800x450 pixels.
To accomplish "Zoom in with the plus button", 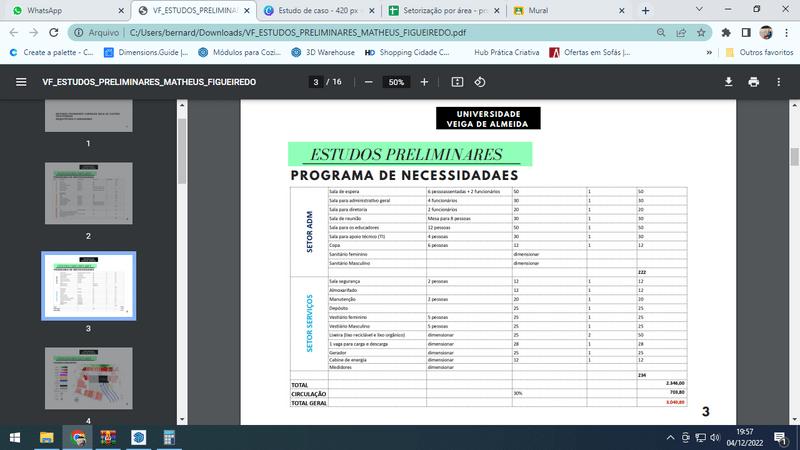I will [x=424, y=82].
